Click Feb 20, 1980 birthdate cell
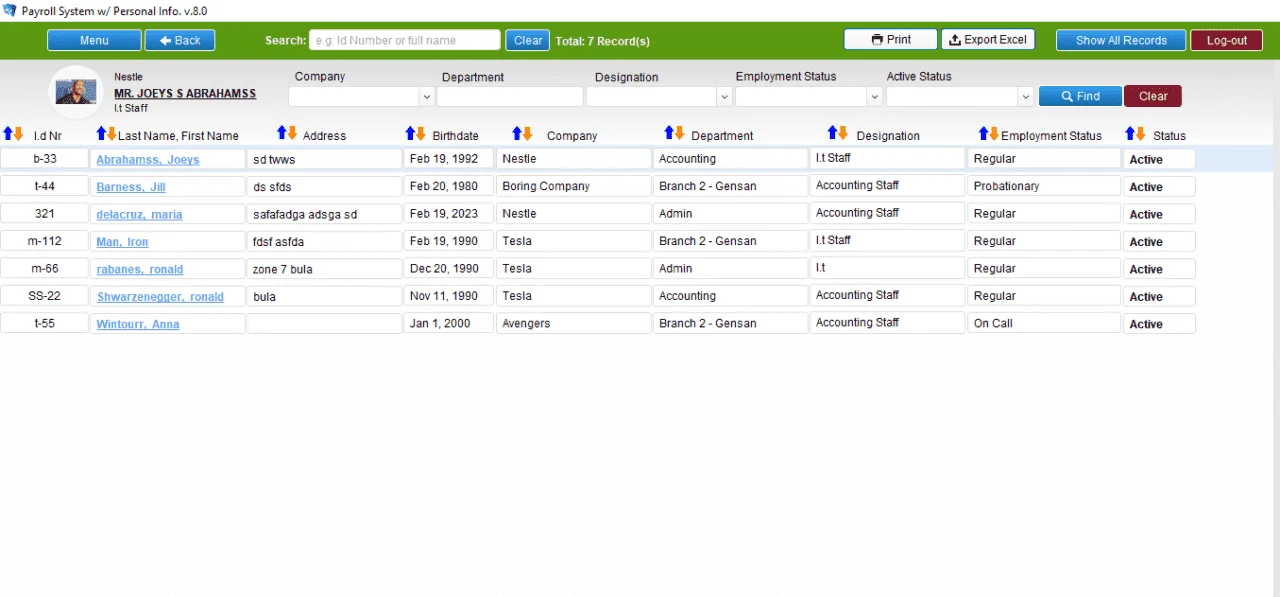Image resolution: width=1280 pixels, height=597 pixels. [x=448, y=186]
